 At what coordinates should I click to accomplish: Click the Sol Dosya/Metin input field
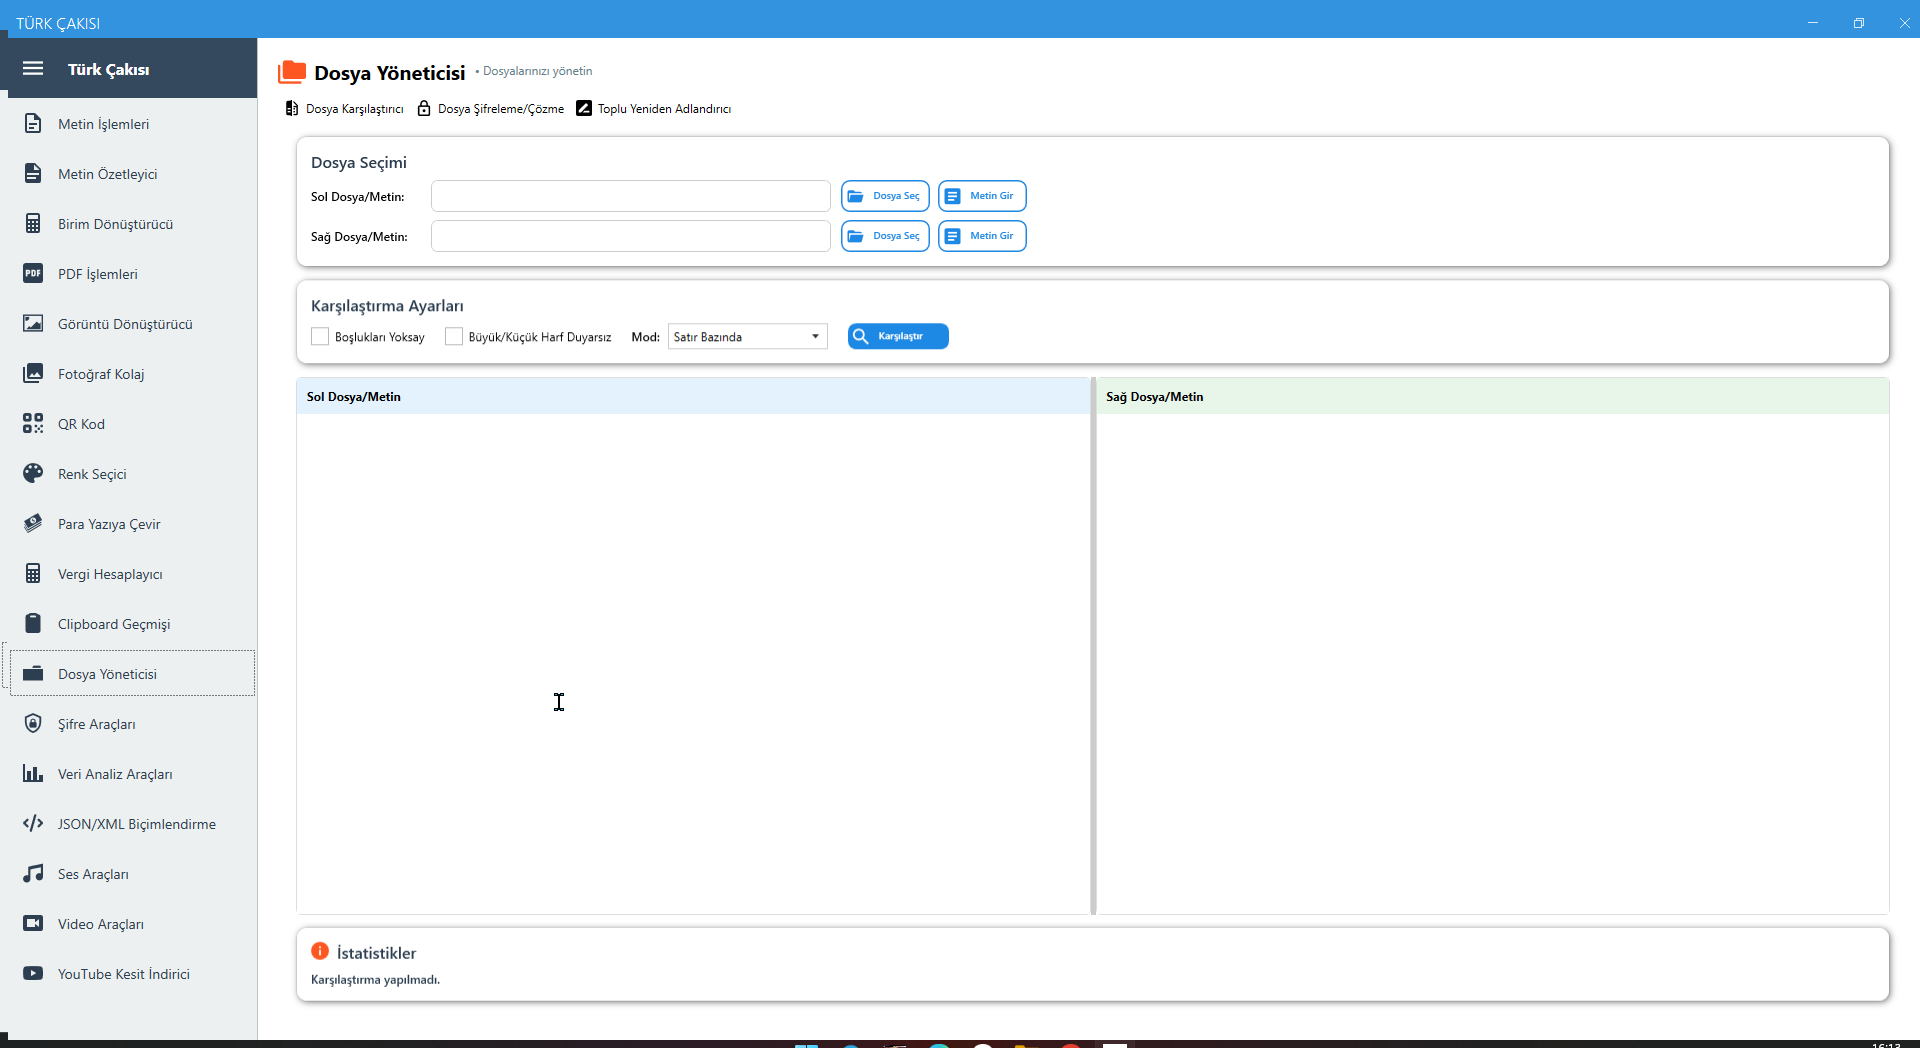(x=630, y=196)
